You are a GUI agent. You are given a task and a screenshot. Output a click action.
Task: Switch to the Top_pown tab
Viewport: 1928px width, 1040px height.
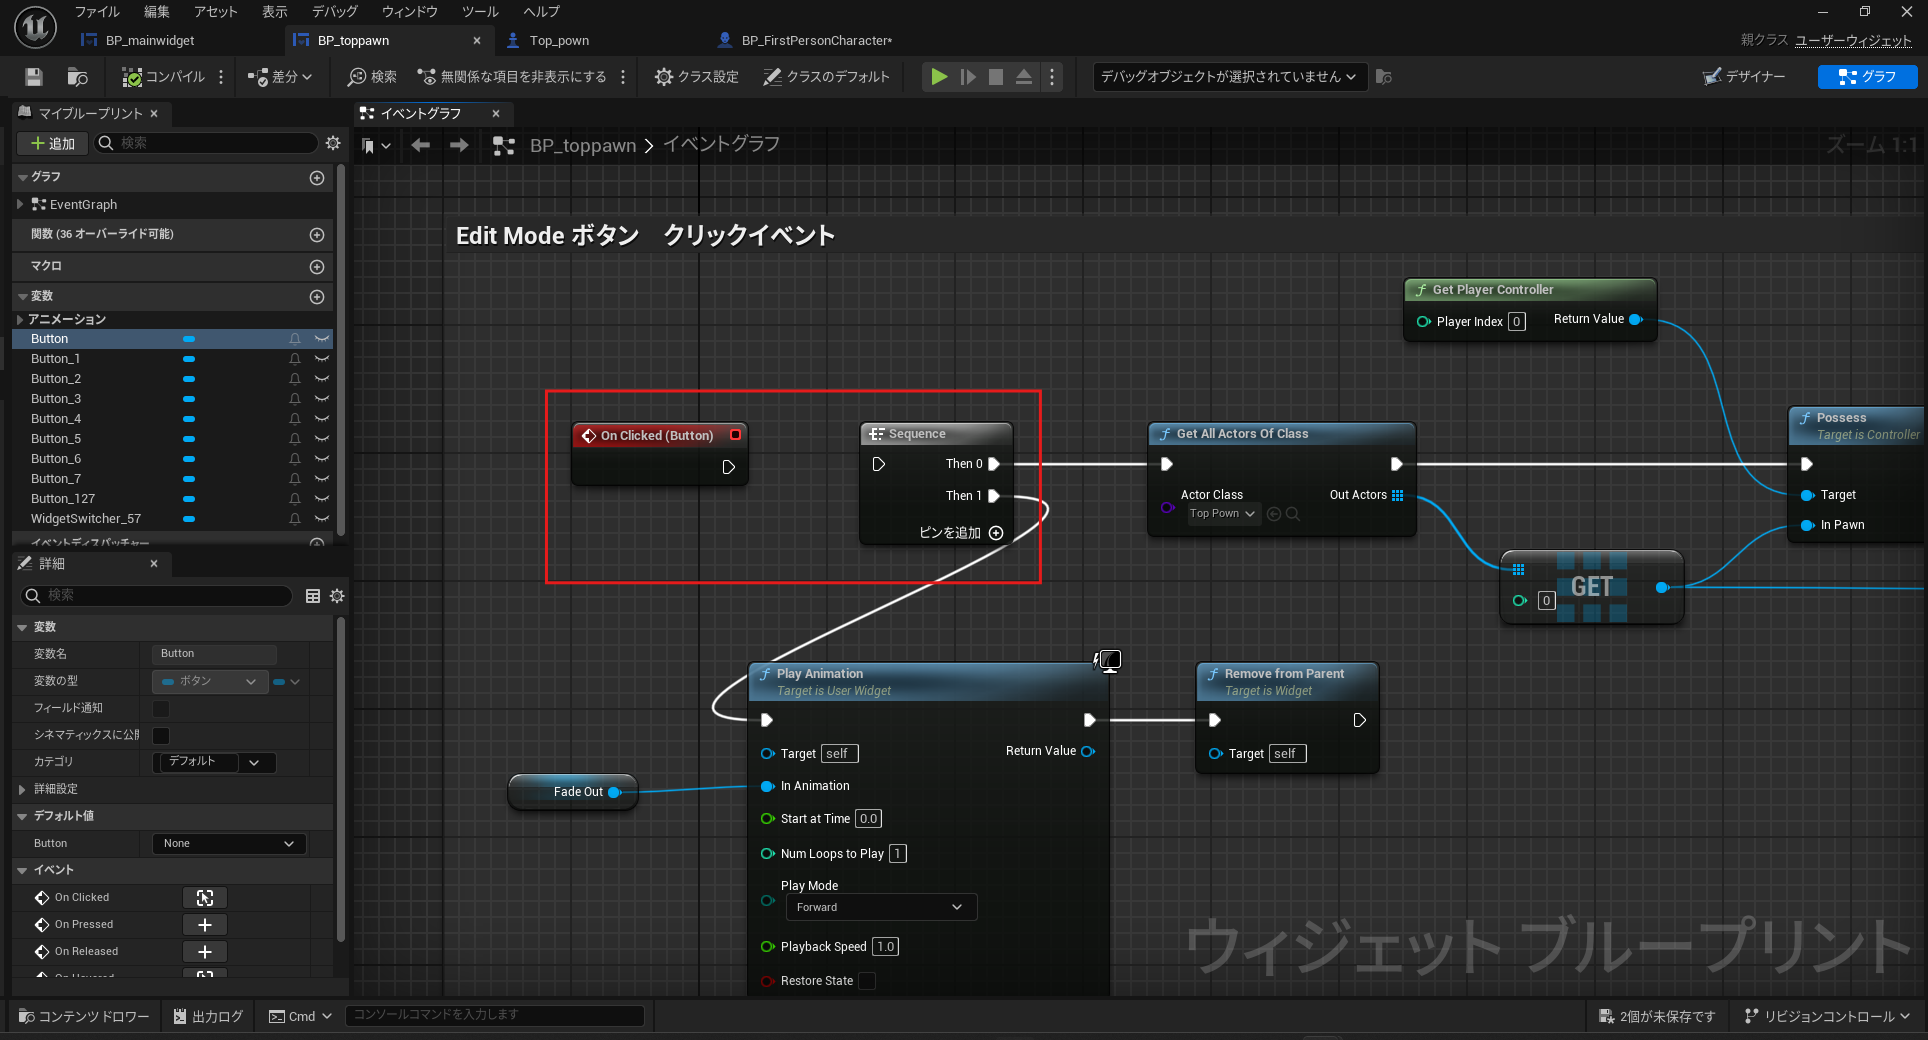point(558,41)
